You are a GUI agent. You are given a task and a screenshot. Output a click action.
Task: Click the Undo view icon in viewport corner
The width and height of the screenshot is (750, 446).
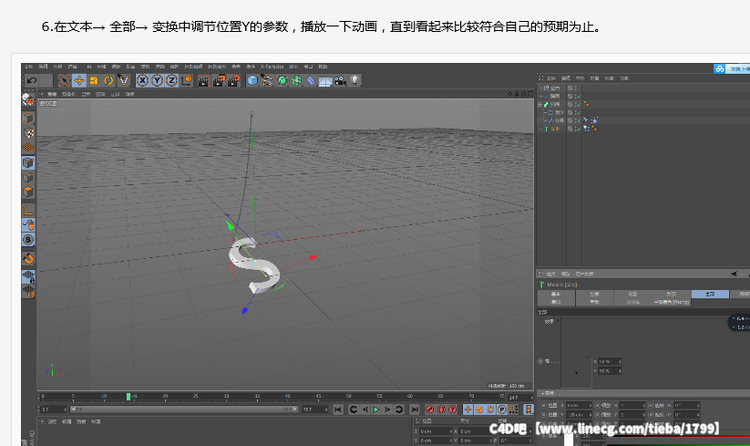tap(523, 94)
